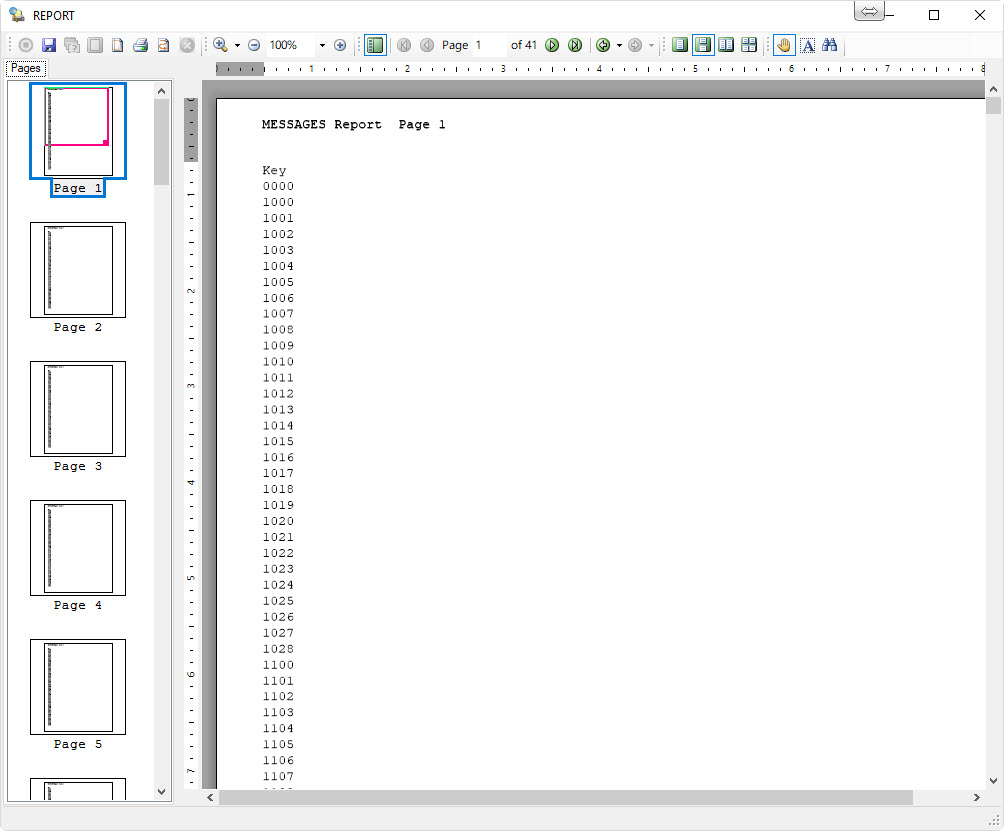Viewport: 1004px width, 831px height.
Task: Navigate back with green left arrow
Action: (603, 45)
